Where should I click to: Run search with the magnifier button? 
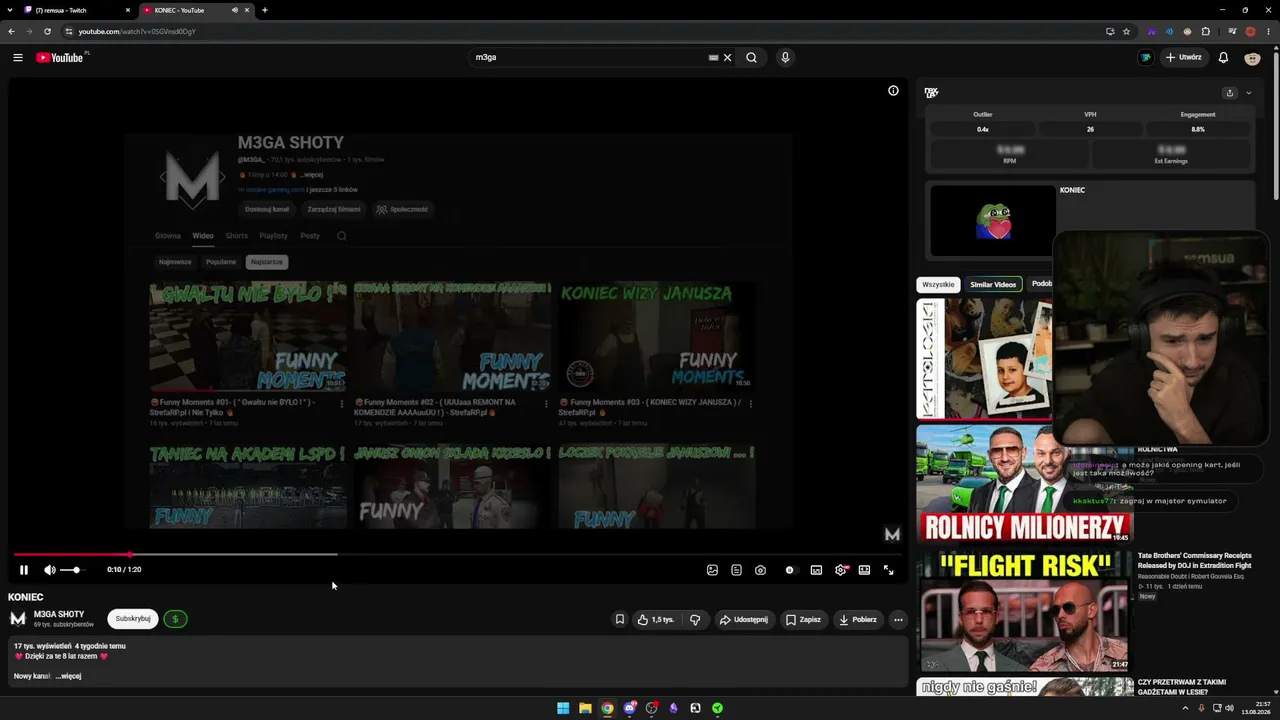[751, 58]
